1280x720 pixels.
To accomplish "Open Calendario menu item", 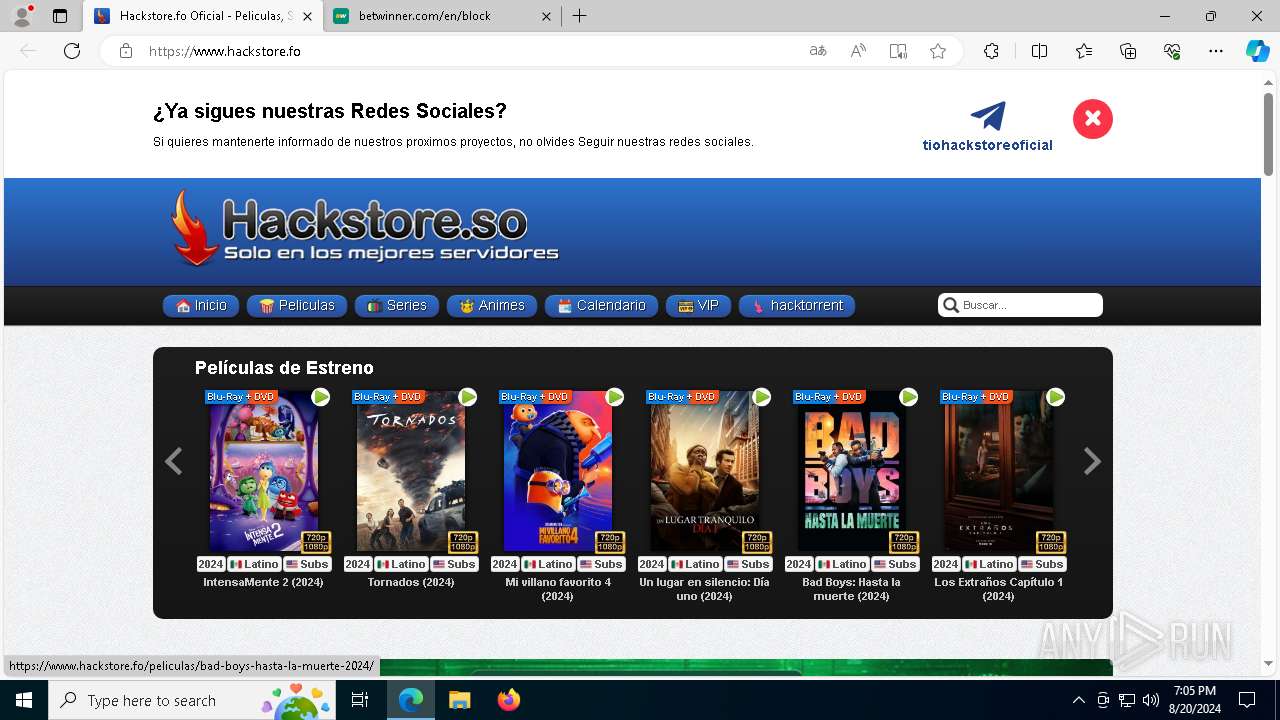I will point(601,306).
